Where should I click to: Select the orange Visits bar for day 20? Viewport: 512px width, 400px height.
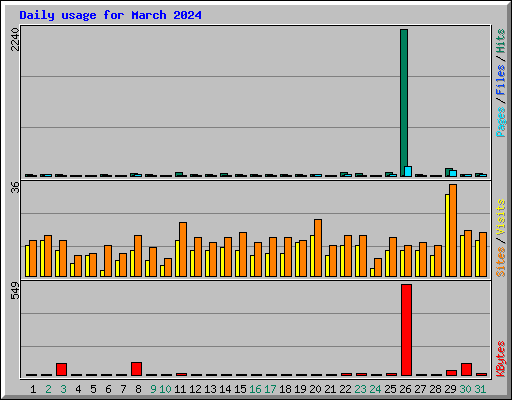point(318,248)
